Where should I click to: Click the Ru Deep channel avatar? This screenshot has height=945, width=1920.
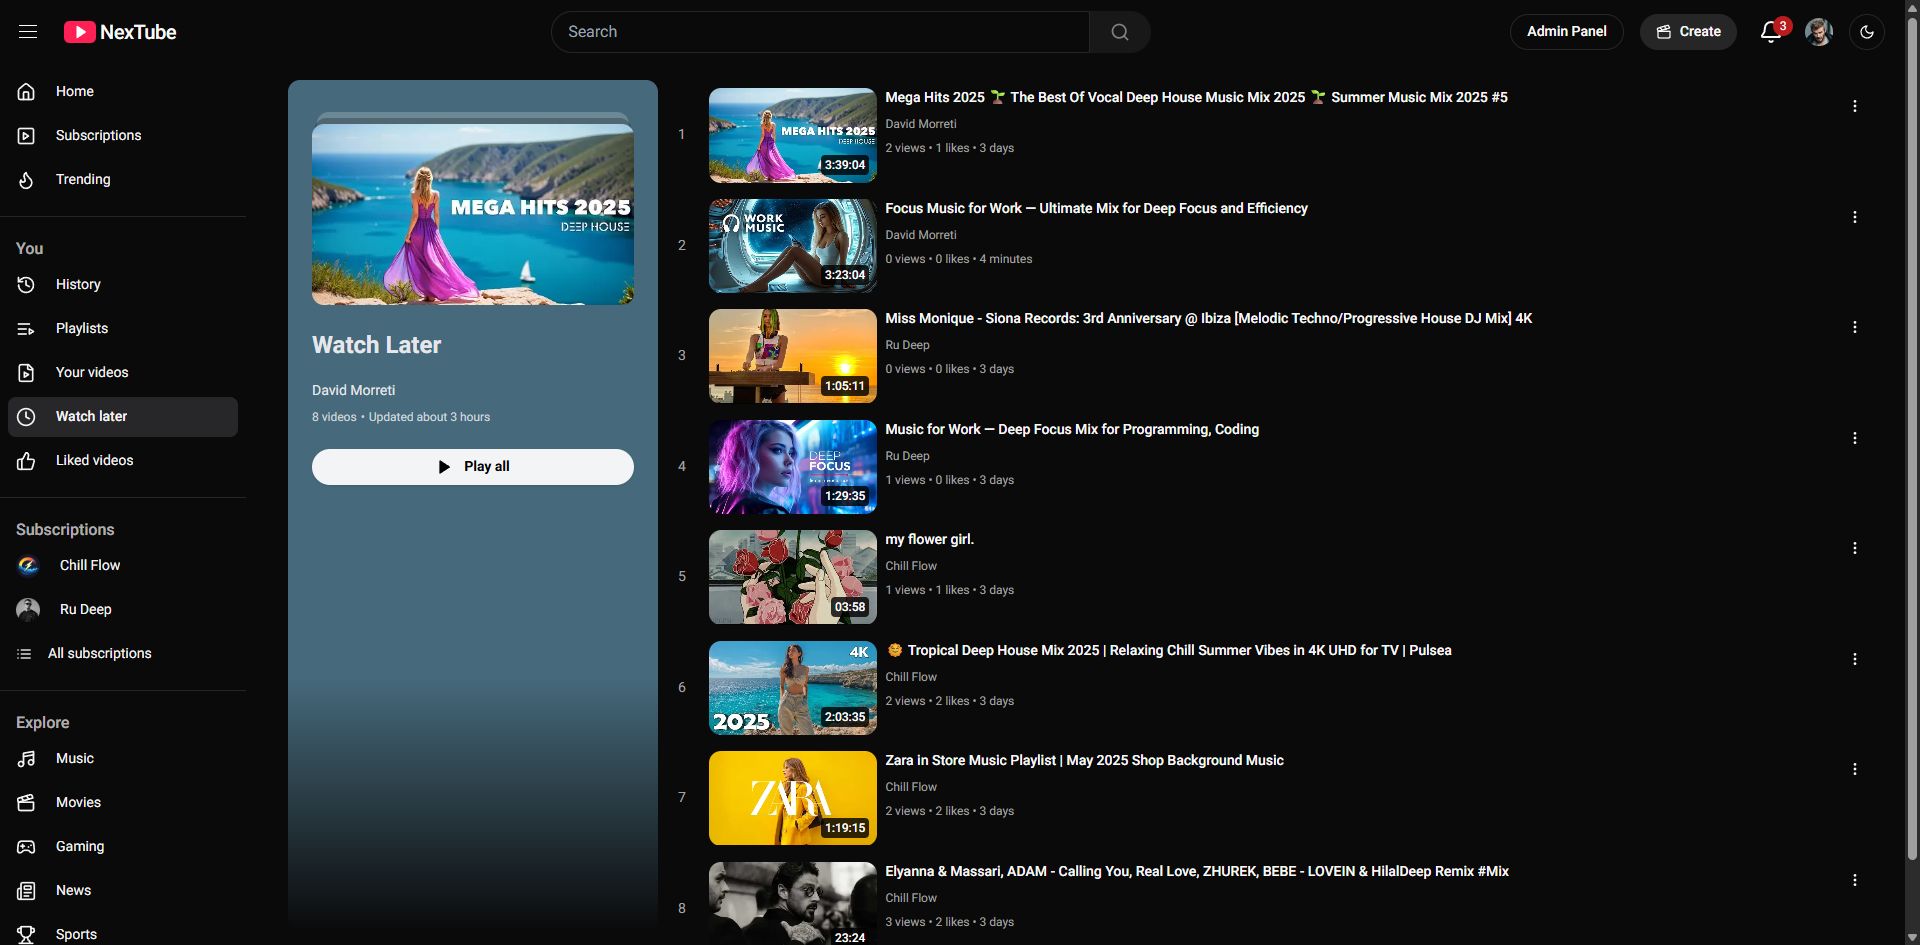28,610
